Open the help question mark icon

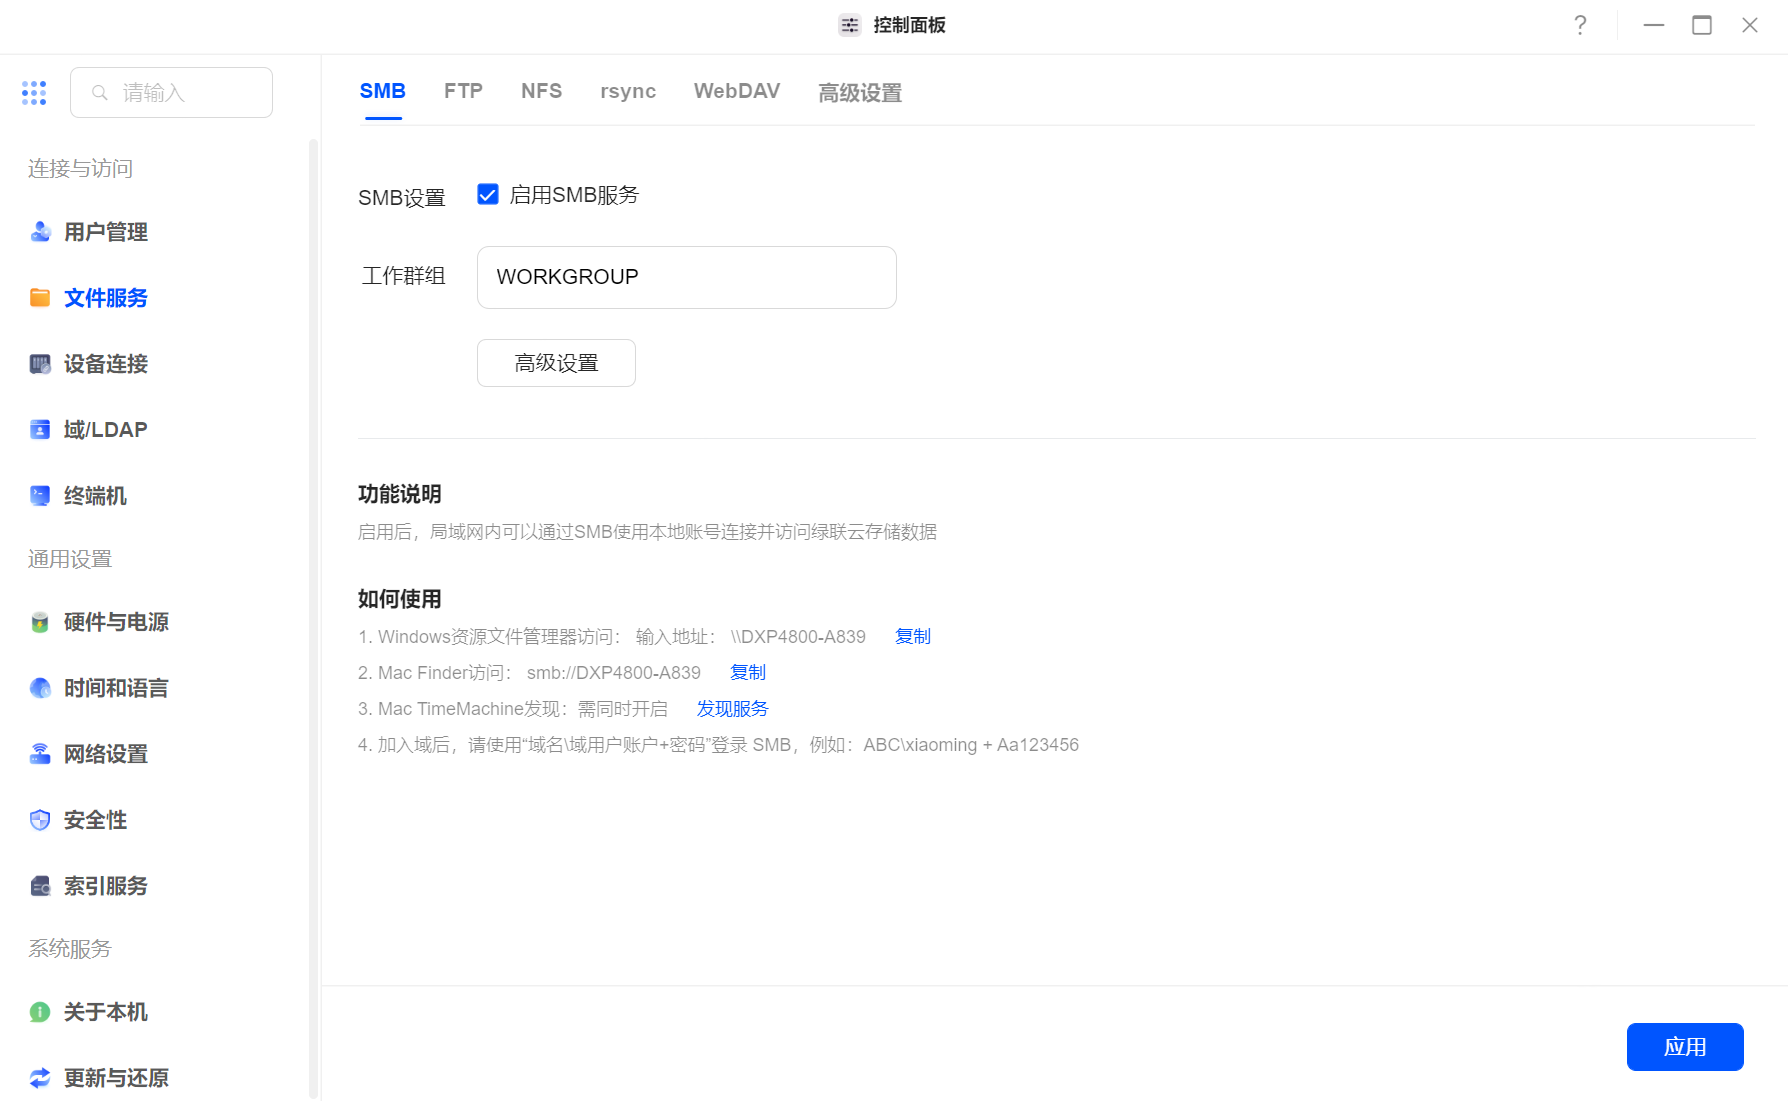coord(1580,25)
